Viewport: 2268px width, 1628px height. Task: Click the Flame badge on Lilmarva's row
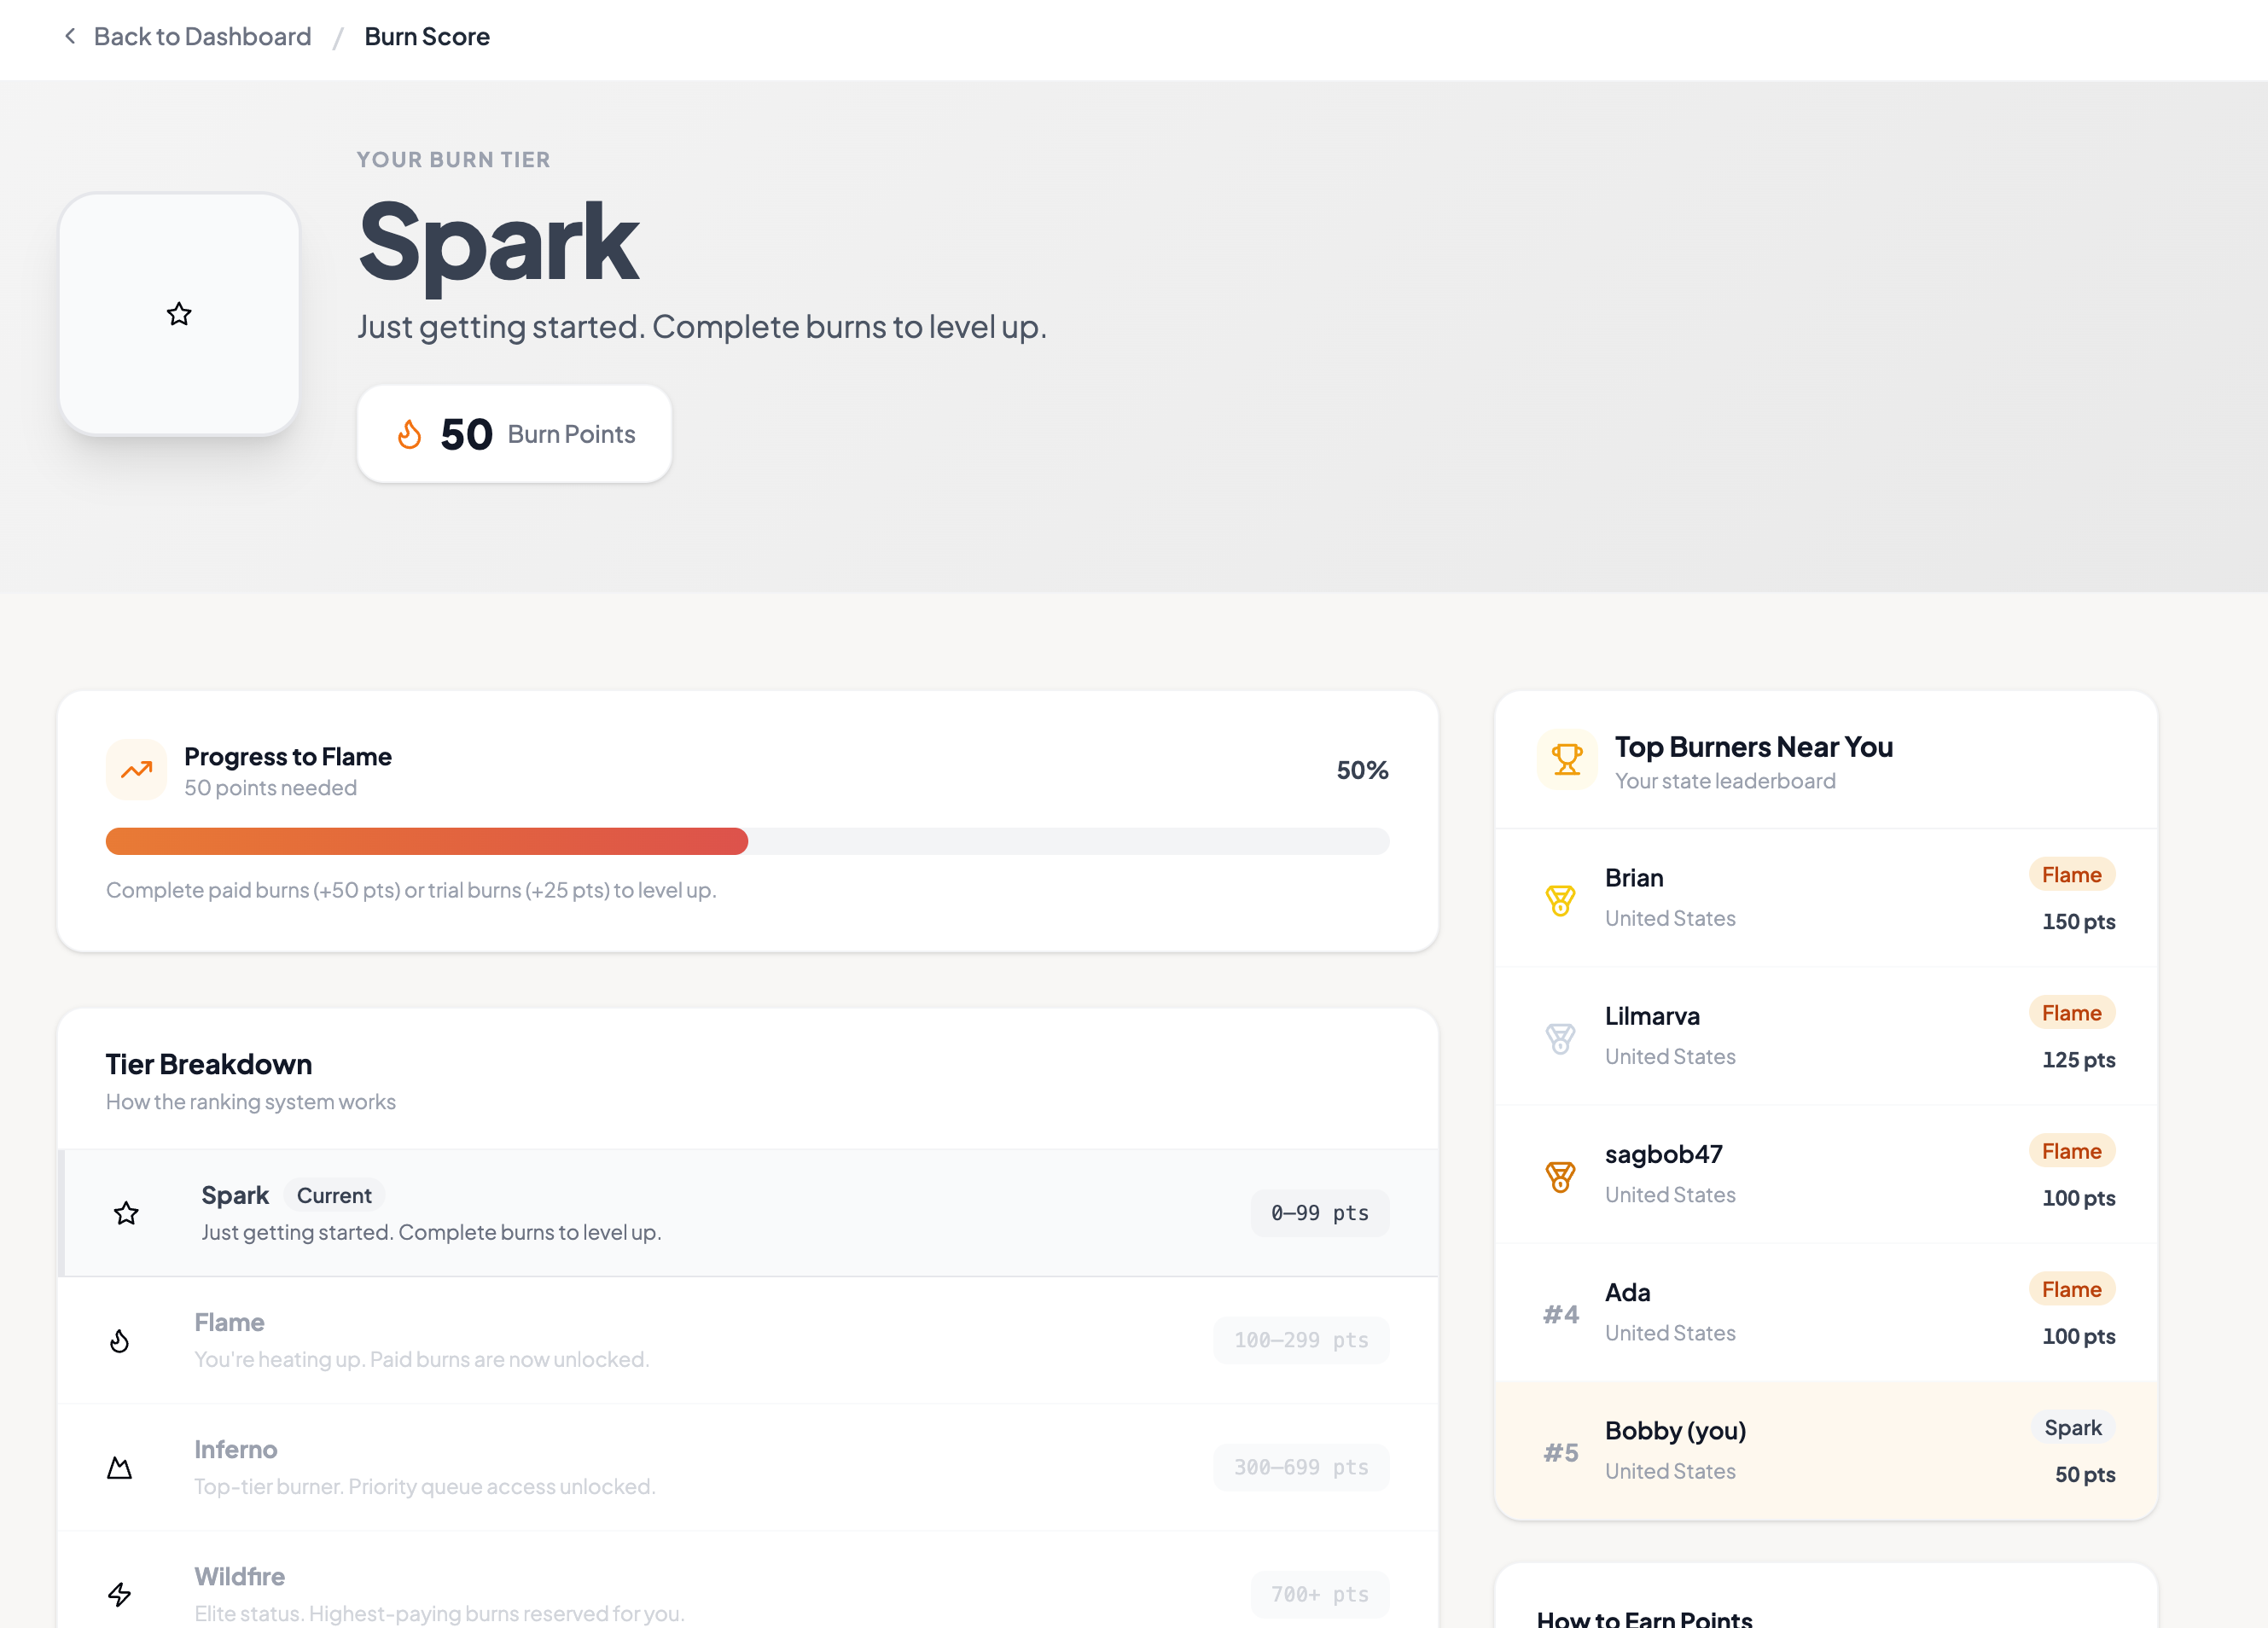point(2071,1013)
